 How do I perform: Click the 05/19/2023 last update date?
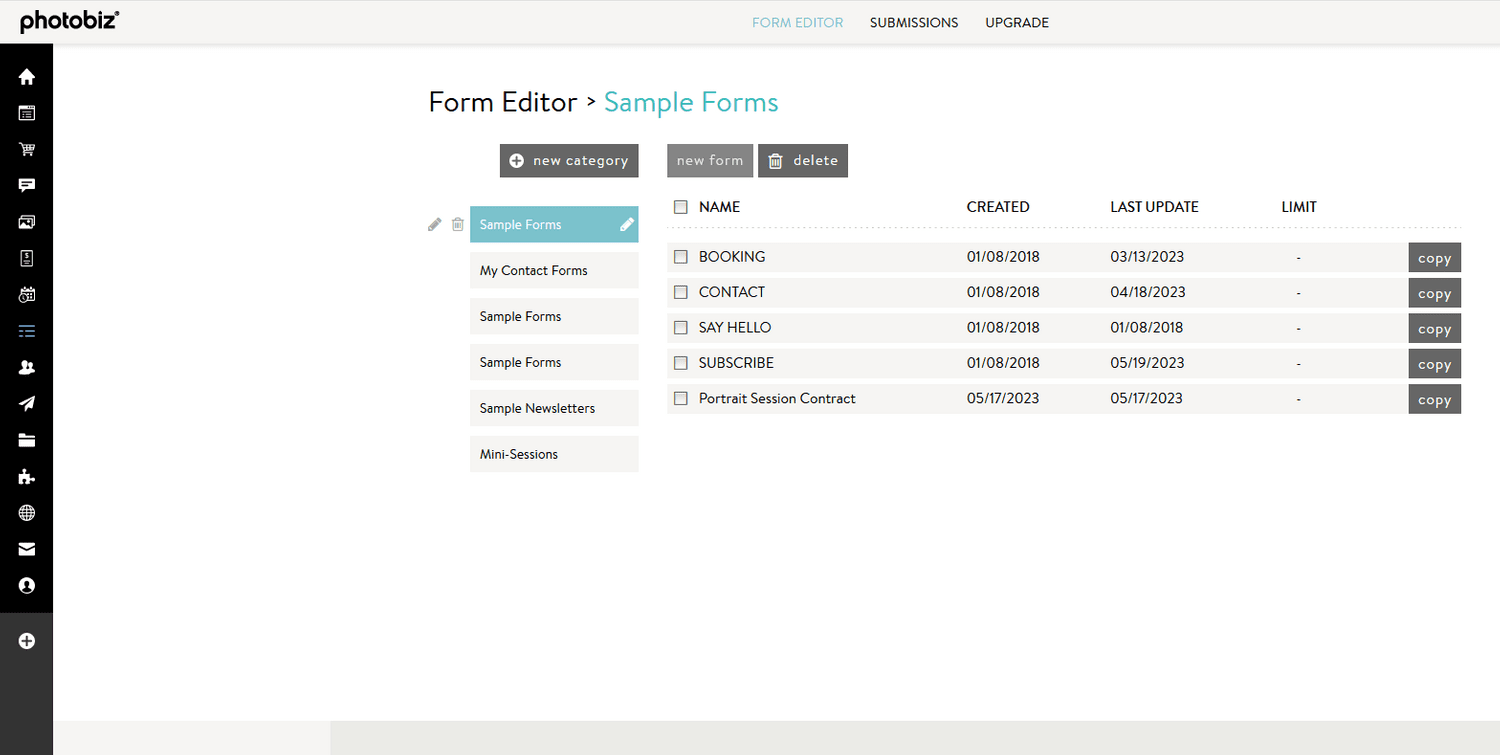1147,363
